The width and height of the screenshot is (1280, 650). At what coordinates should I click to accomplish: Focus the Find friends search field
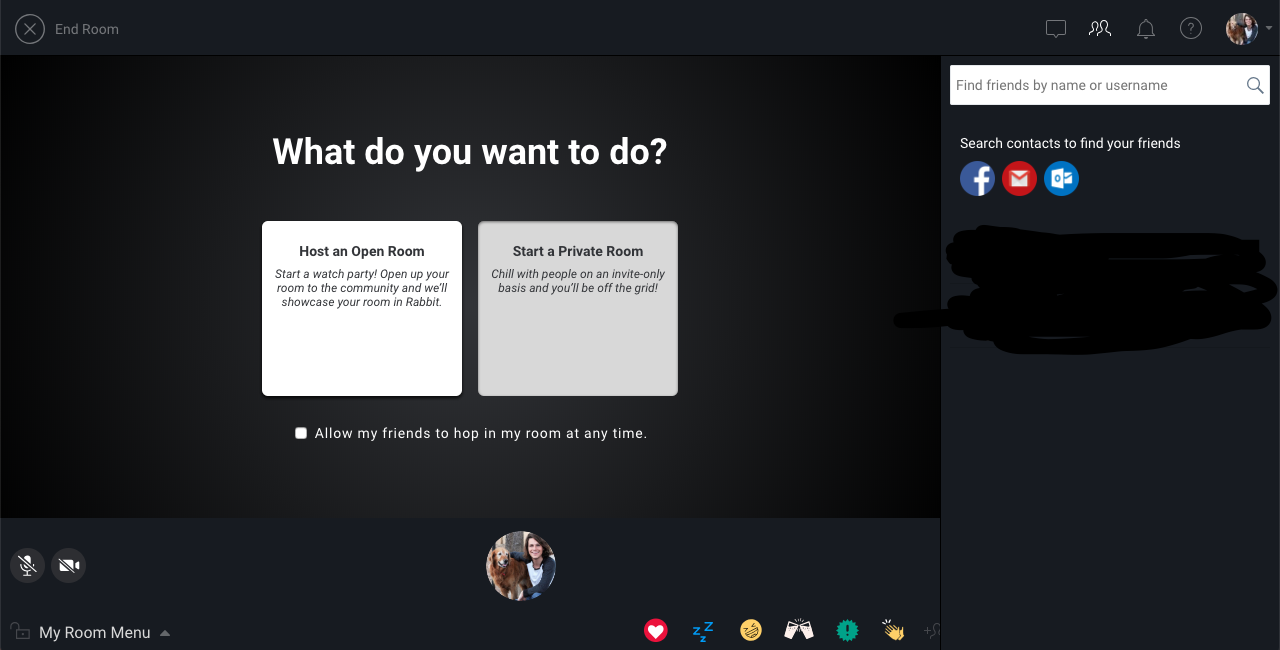pyautogui.click(x=1095, y=85)
